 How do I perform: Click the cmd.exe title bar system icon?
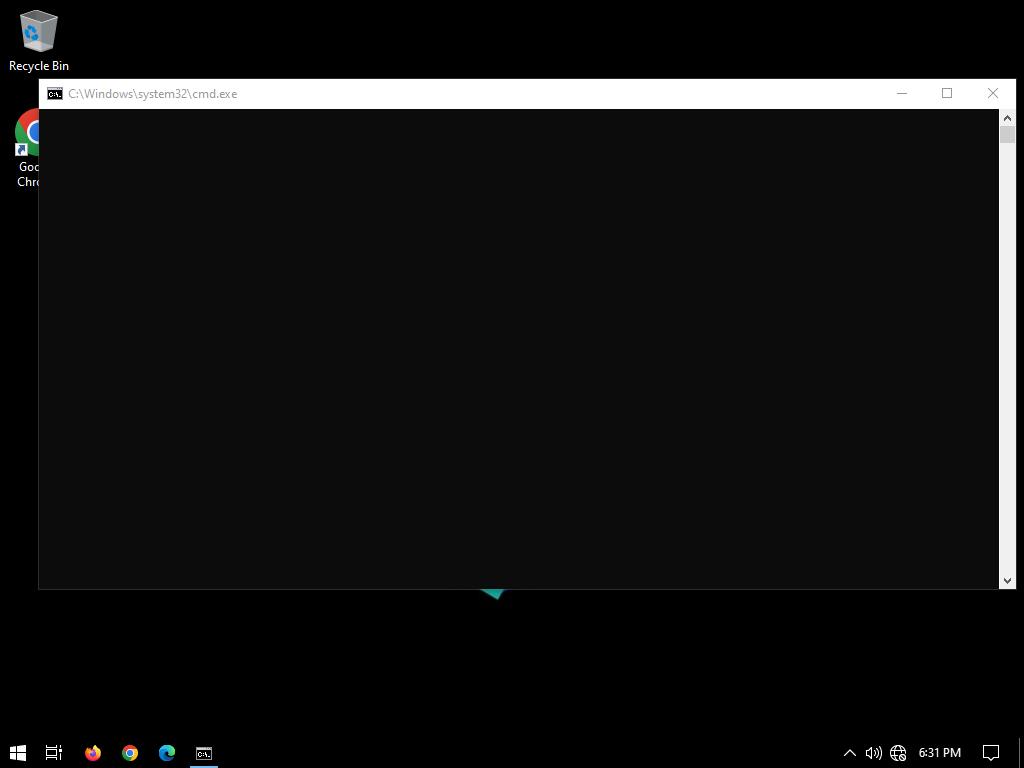(55, 94)
